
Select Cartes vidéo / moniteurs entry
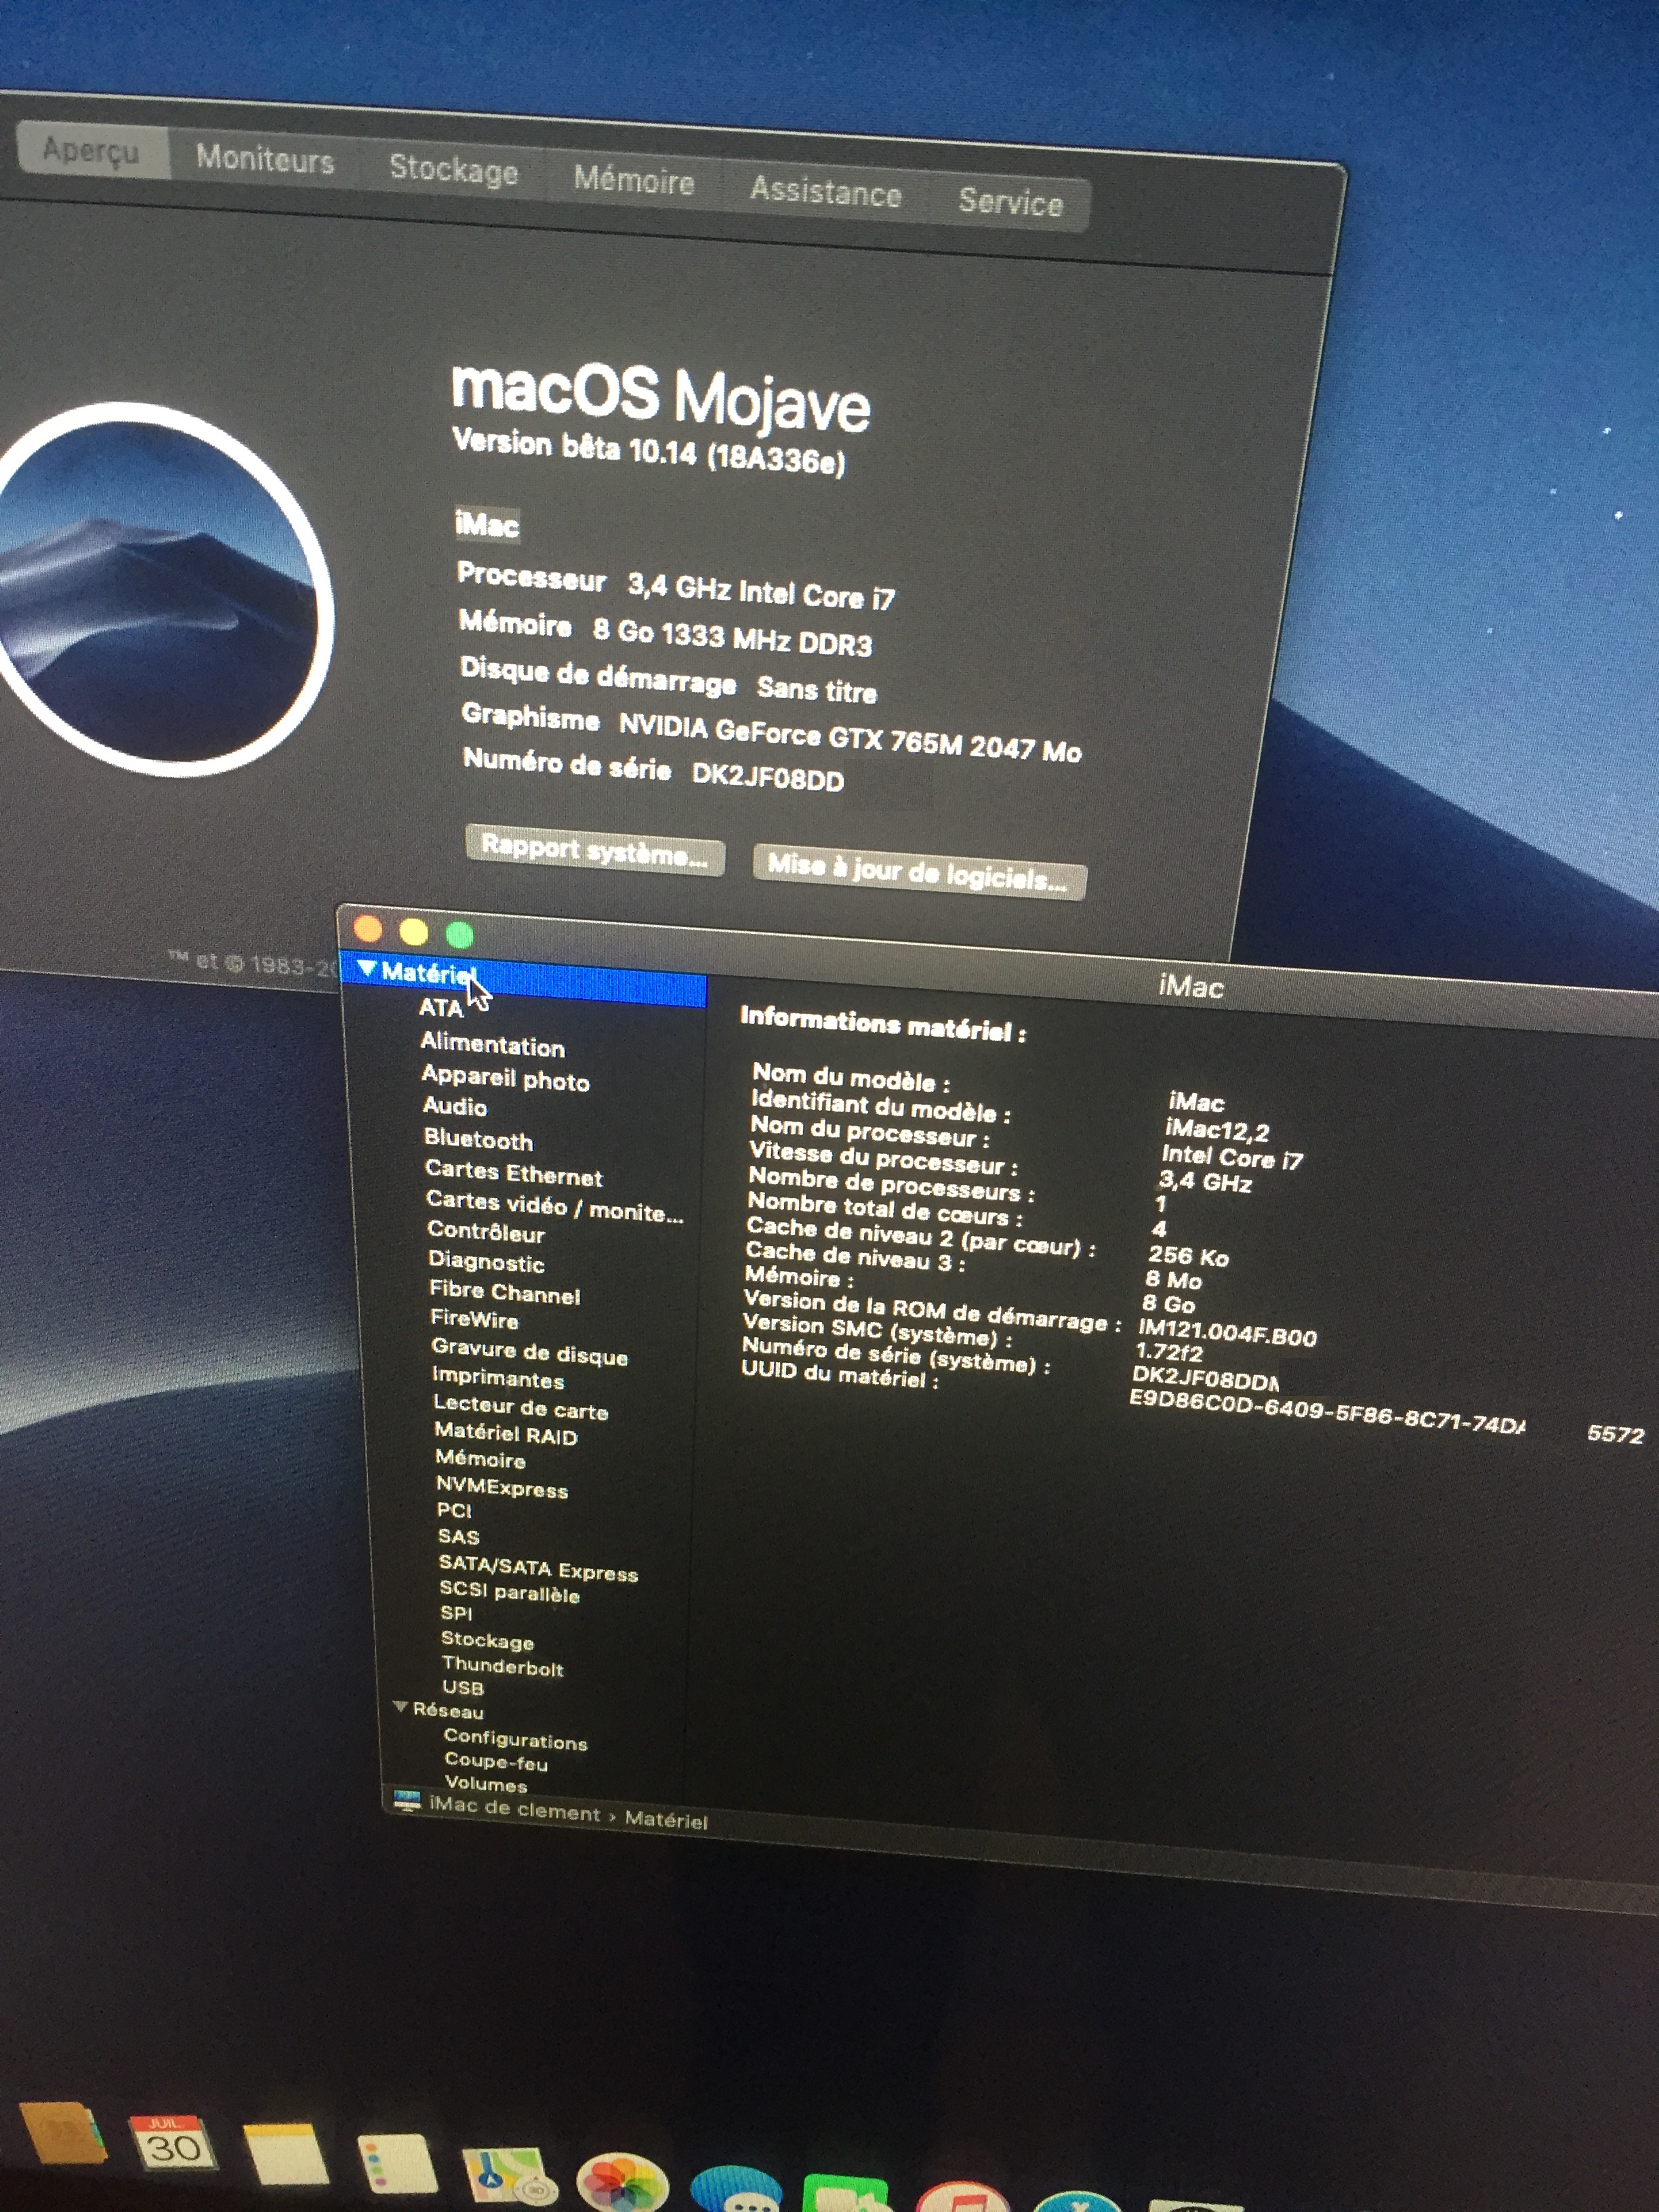(x=554, y=1206)
